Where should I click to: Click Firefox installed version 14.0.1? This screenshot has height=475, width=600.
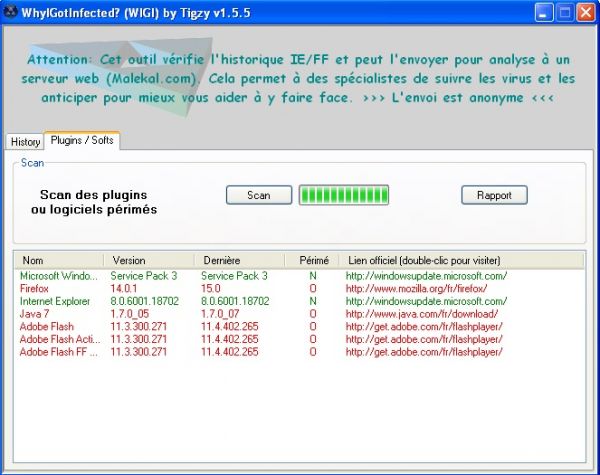tap(124, 289)
